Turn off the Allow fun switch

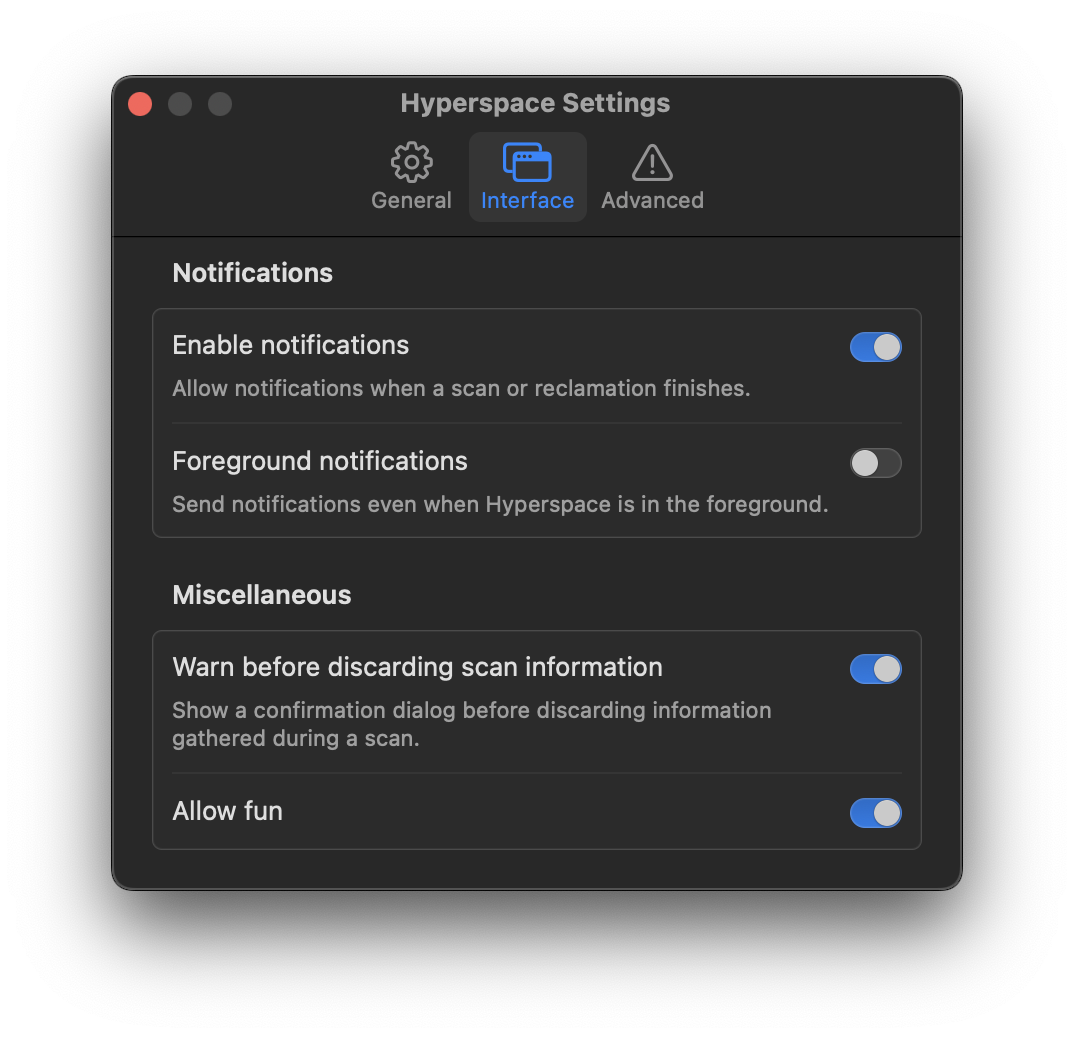coord(875,813)
